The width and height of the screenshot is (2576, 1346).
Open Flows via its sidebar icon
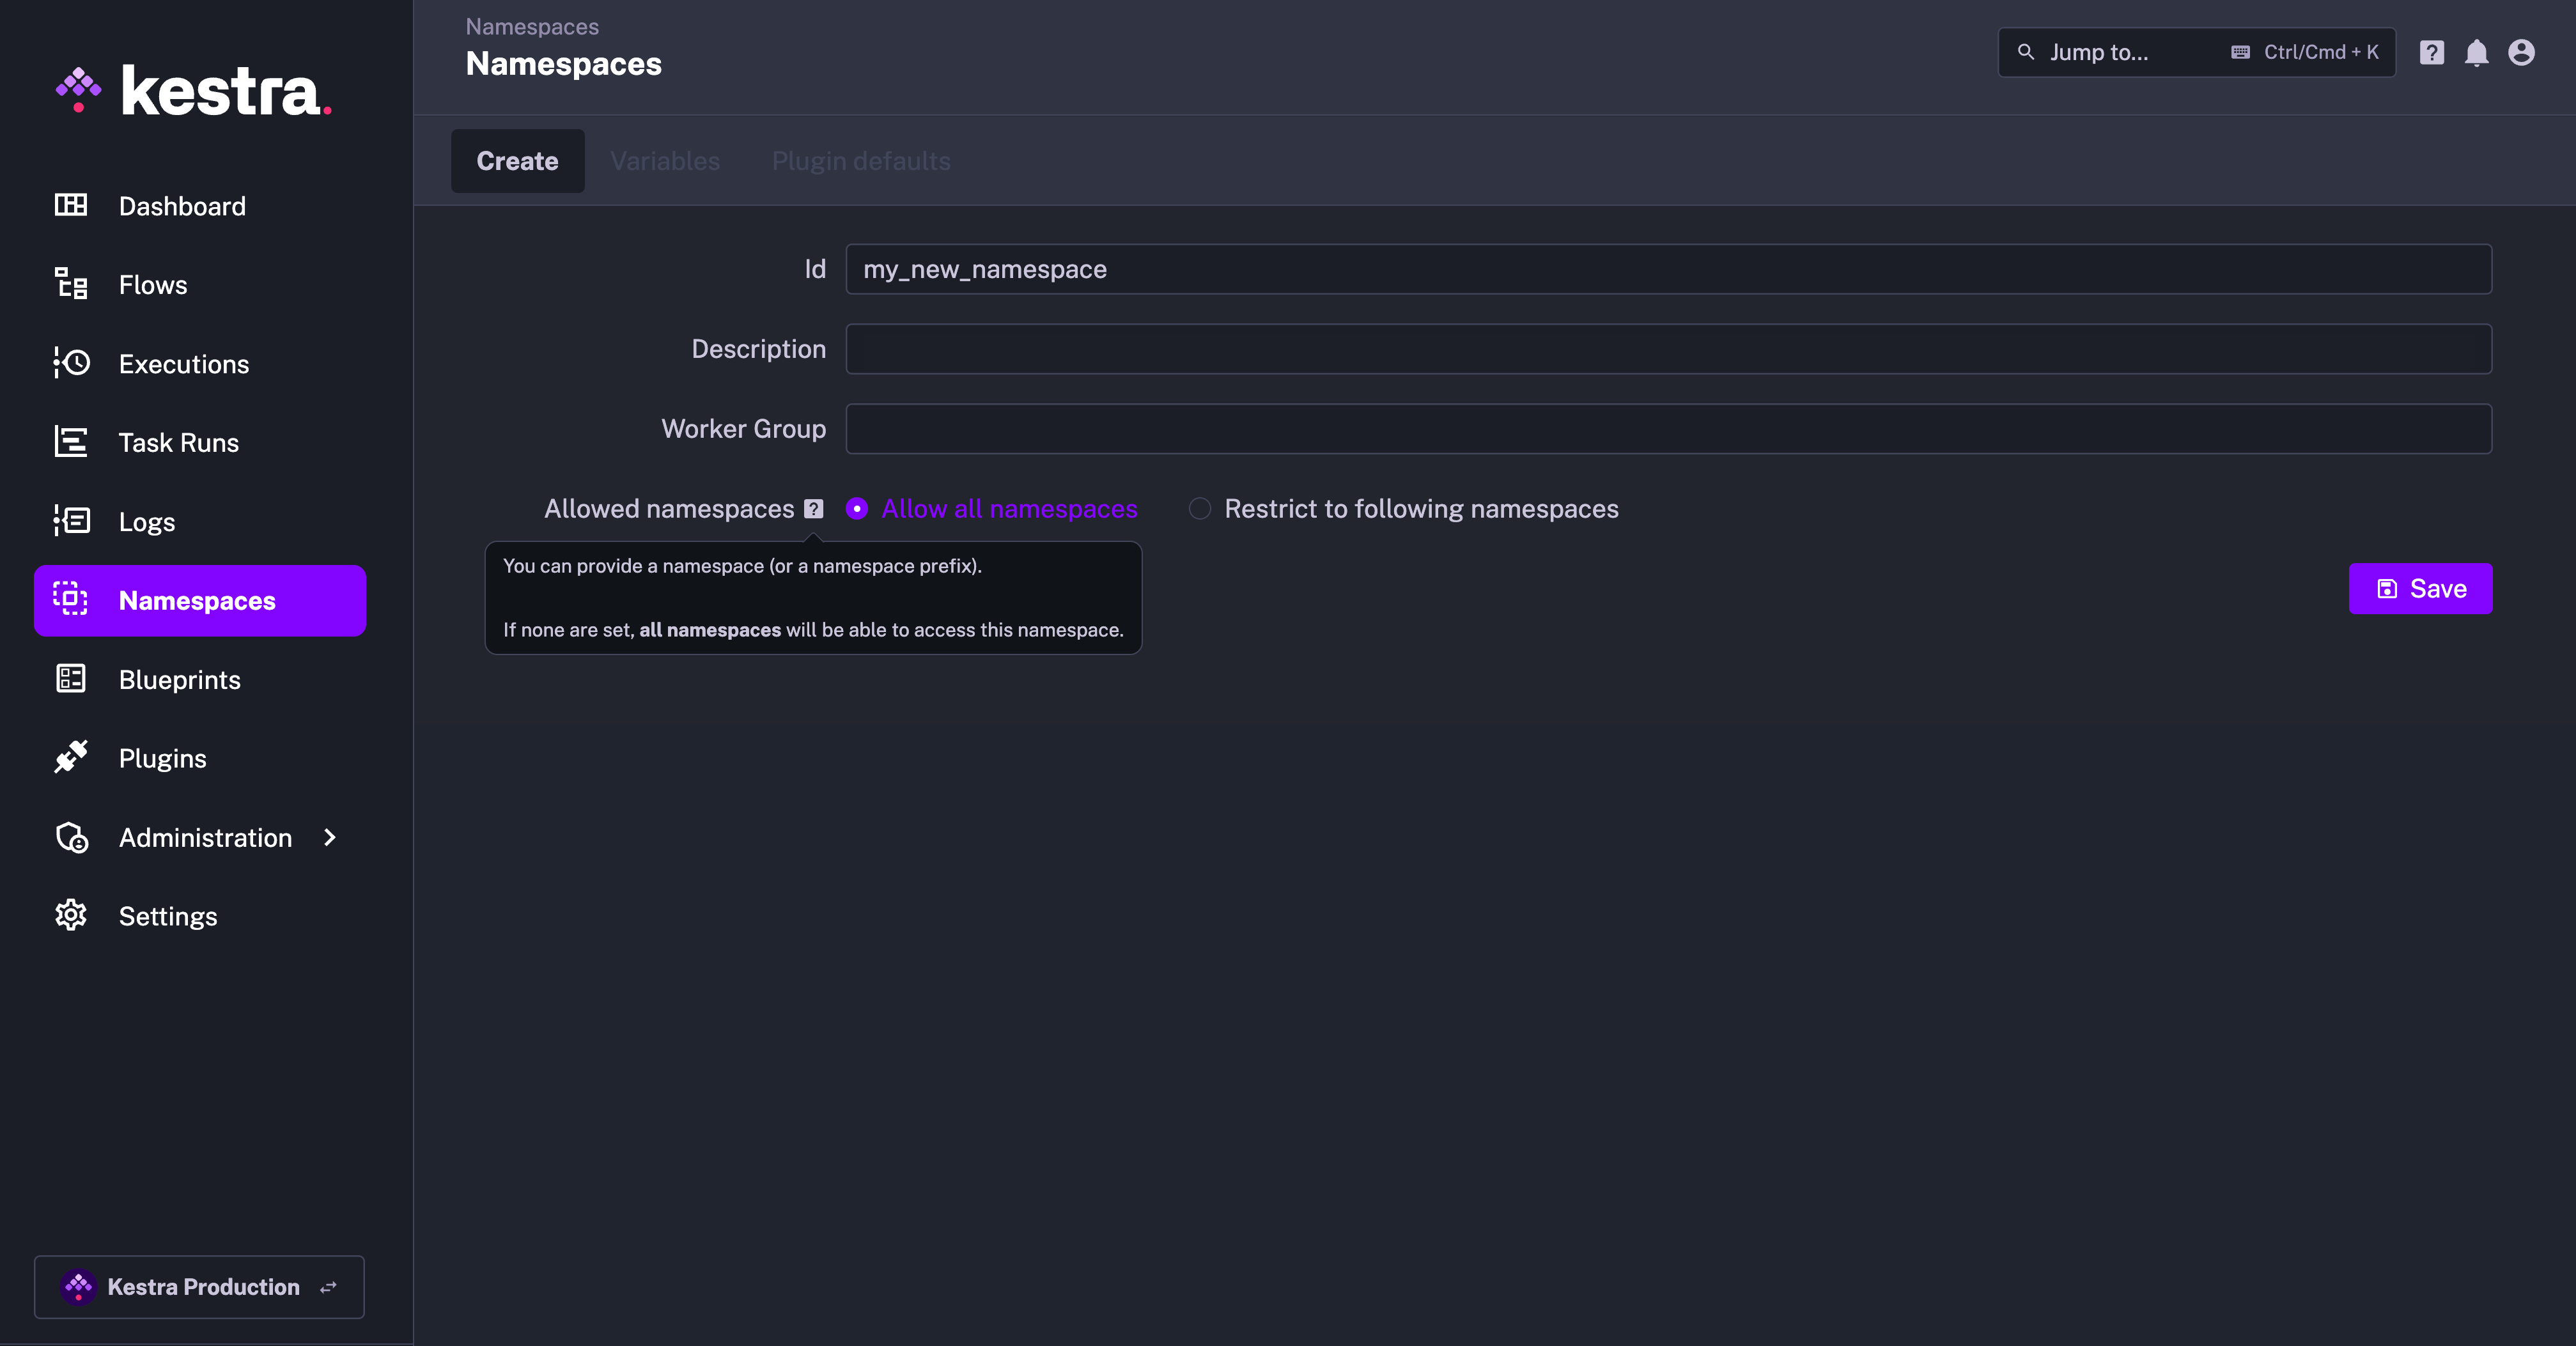(70, 284)
